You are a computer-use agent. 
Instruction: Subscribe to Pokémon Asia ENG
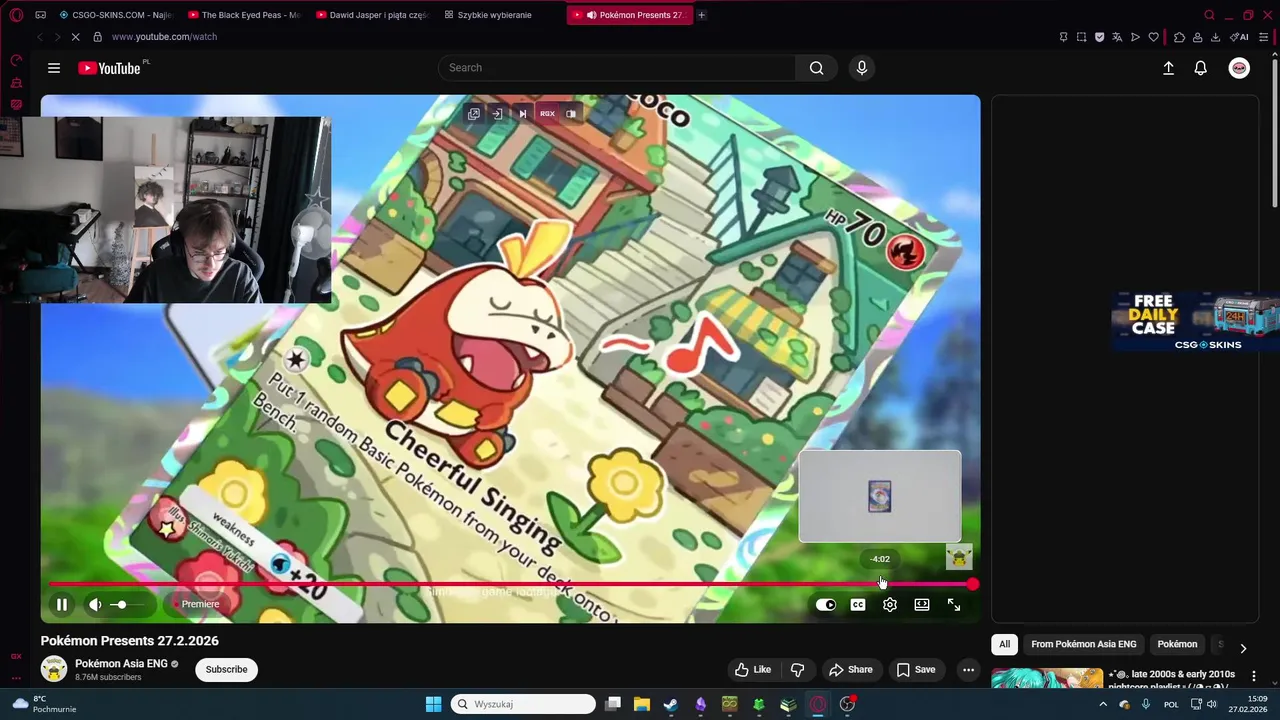[x=227, y=669]
